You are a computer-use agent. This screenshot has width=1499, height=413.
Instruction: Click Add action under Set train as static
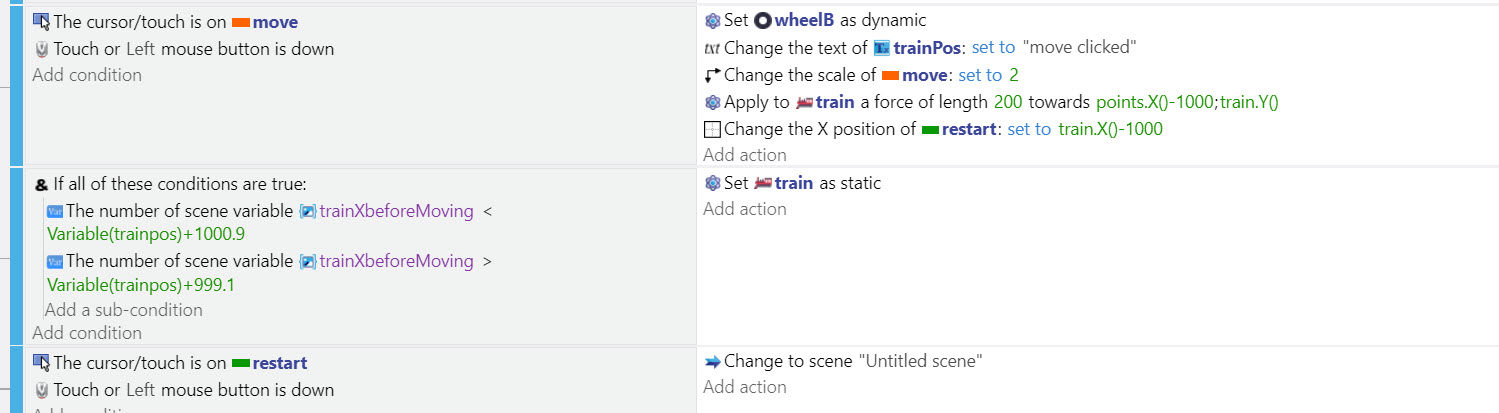click(745, 209)
